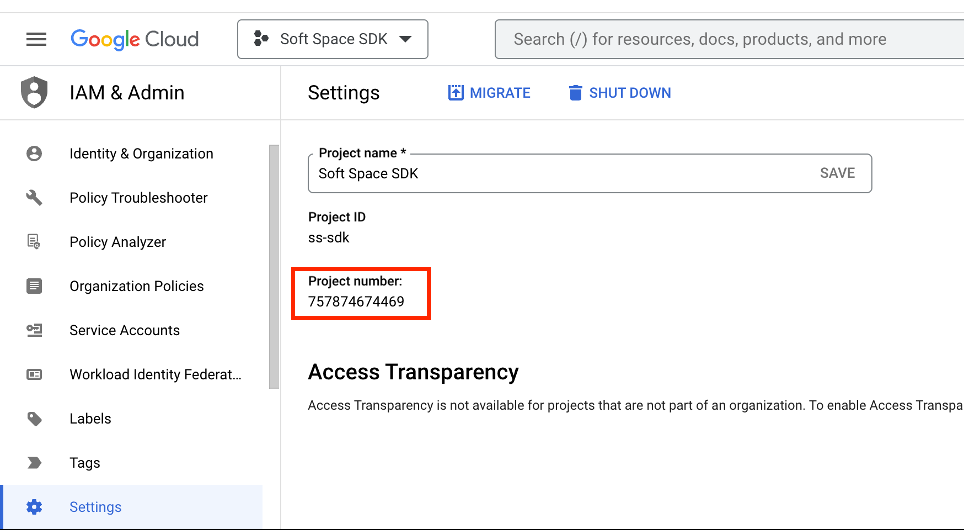Click the MIGRATE button
Screen dimensions: 964x530
pyautogui.click(x=489, y=93)
